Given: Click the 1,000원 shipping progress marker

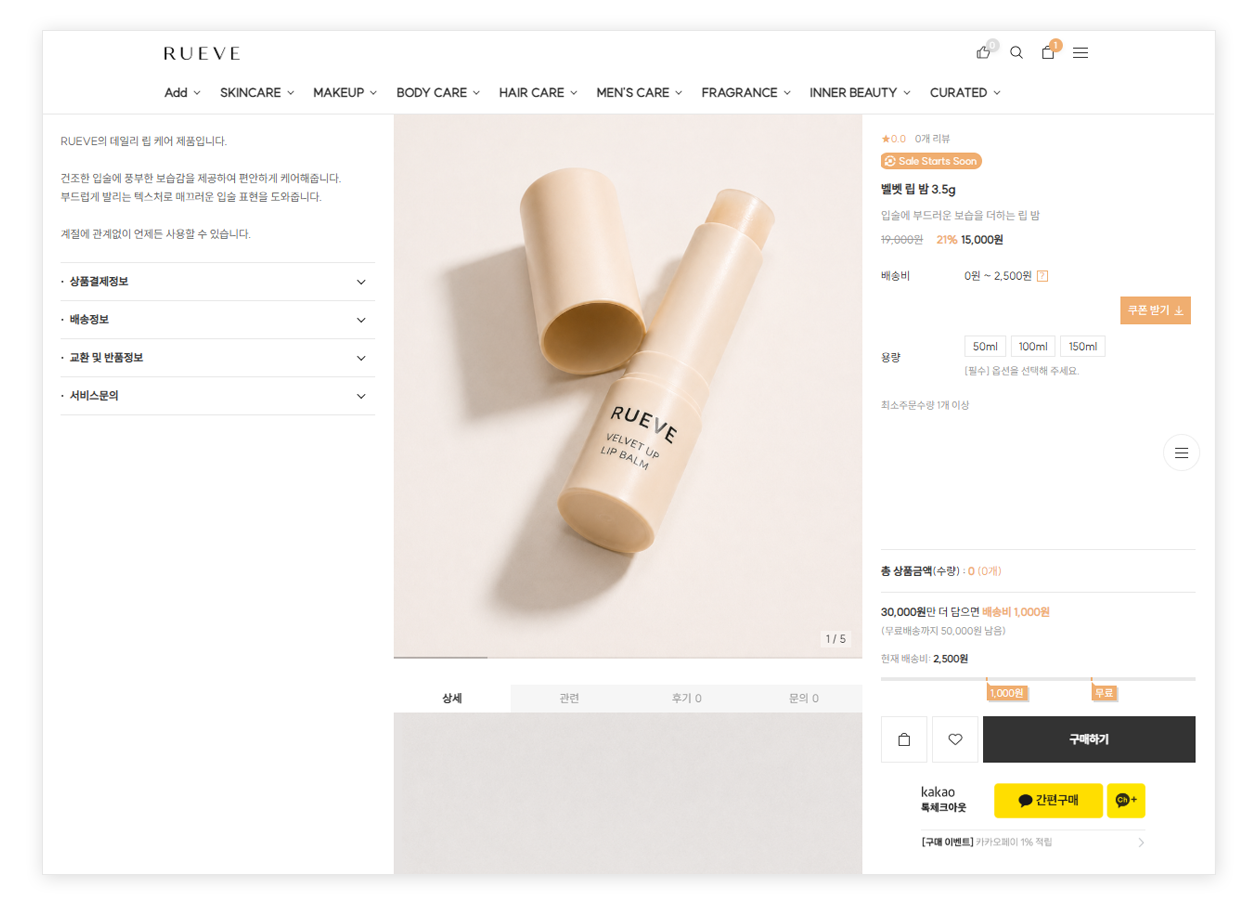Looking at the screenshot, I should (x=1007, y=692).
